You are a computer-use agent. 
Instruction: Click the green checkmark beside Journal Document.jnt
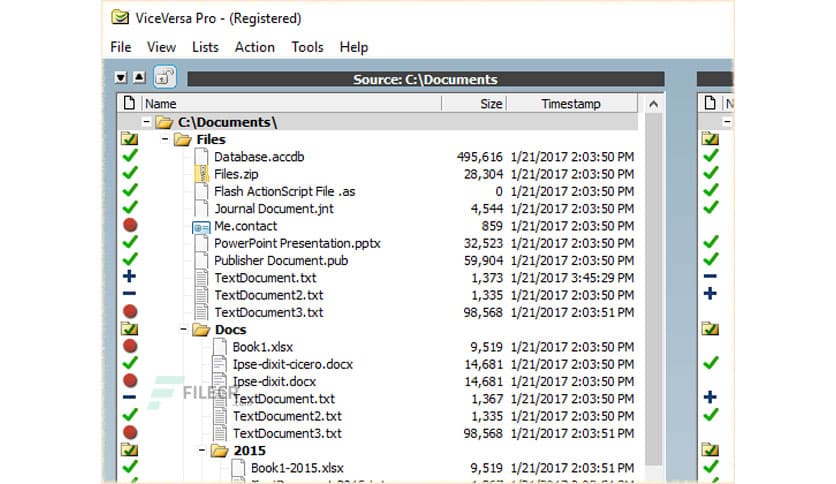coord(130,207)
